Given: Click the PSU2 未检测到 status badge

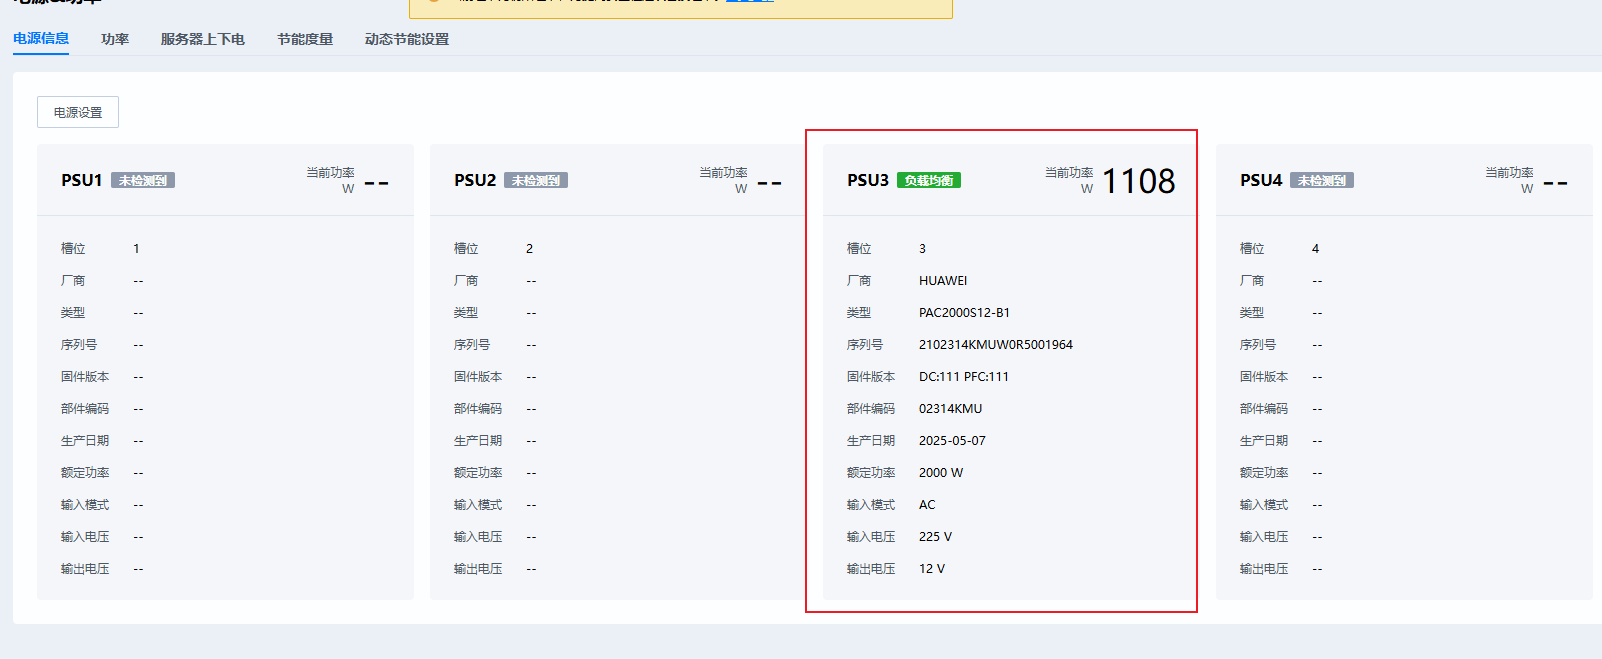Looking at the screenshot, I should 536,181.
